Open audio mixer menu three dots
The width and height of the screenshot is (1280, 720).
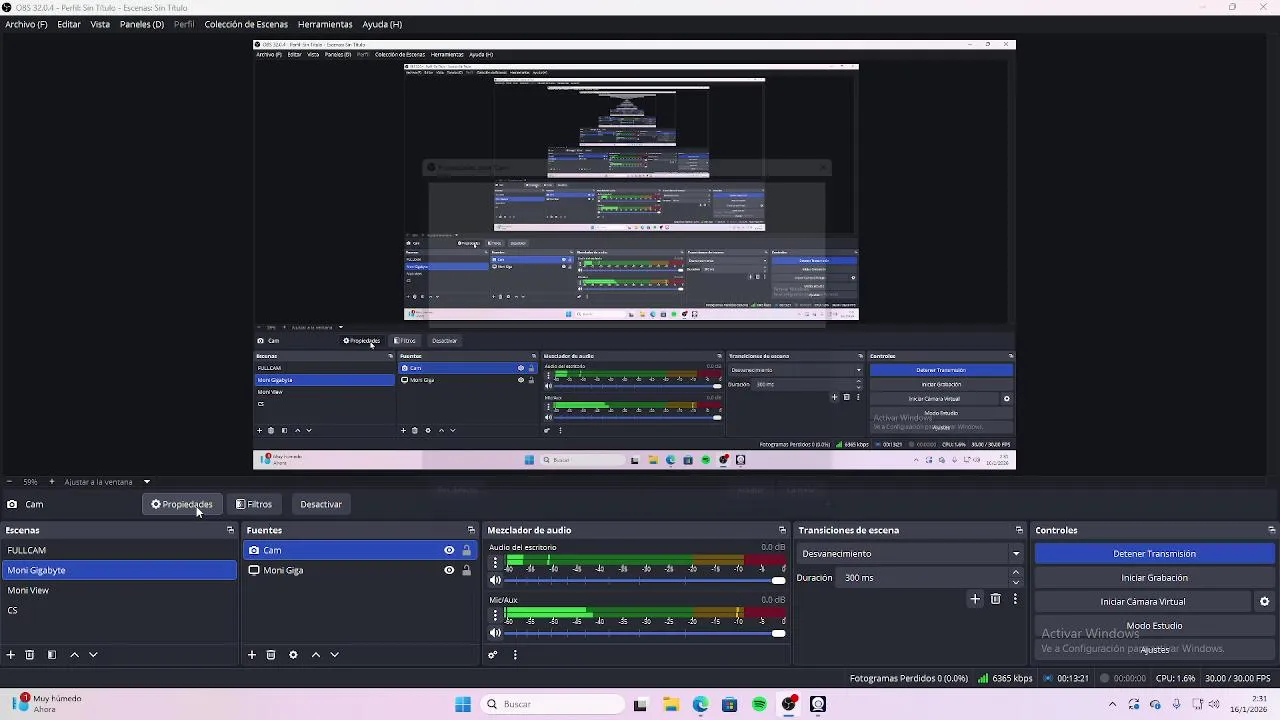point(515,655)
